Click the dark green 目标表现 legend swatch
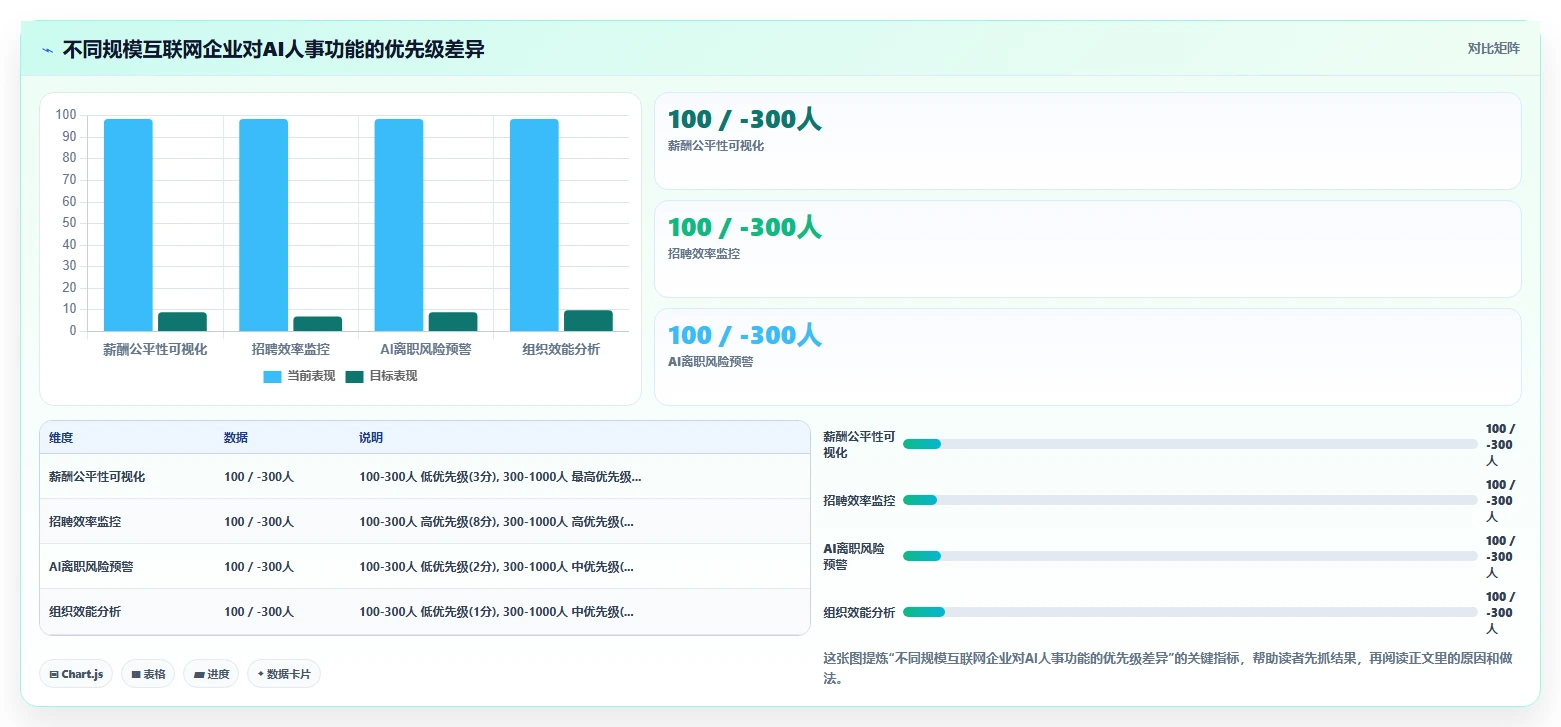The image size is (1561, 727). click(x=355, y=377)
